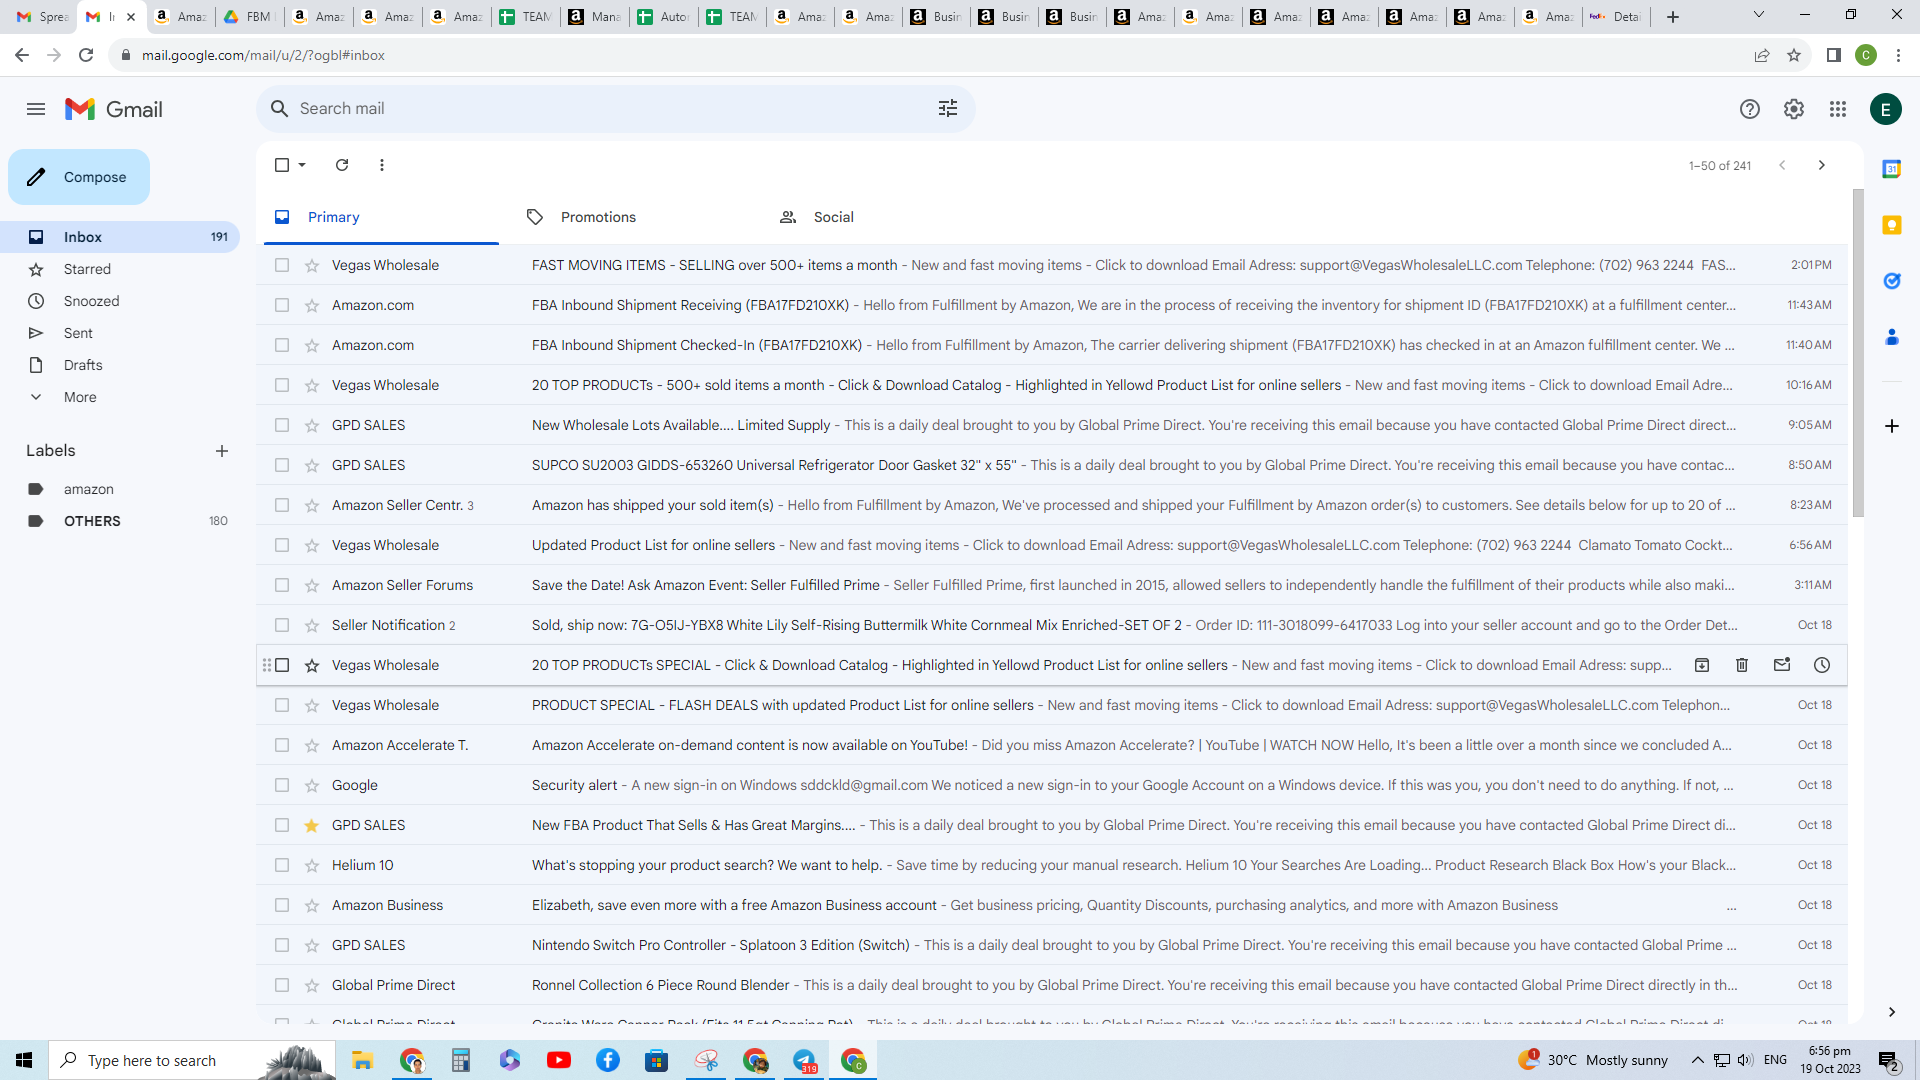
Task: Switch to the Primary tab
Action: 381,217
